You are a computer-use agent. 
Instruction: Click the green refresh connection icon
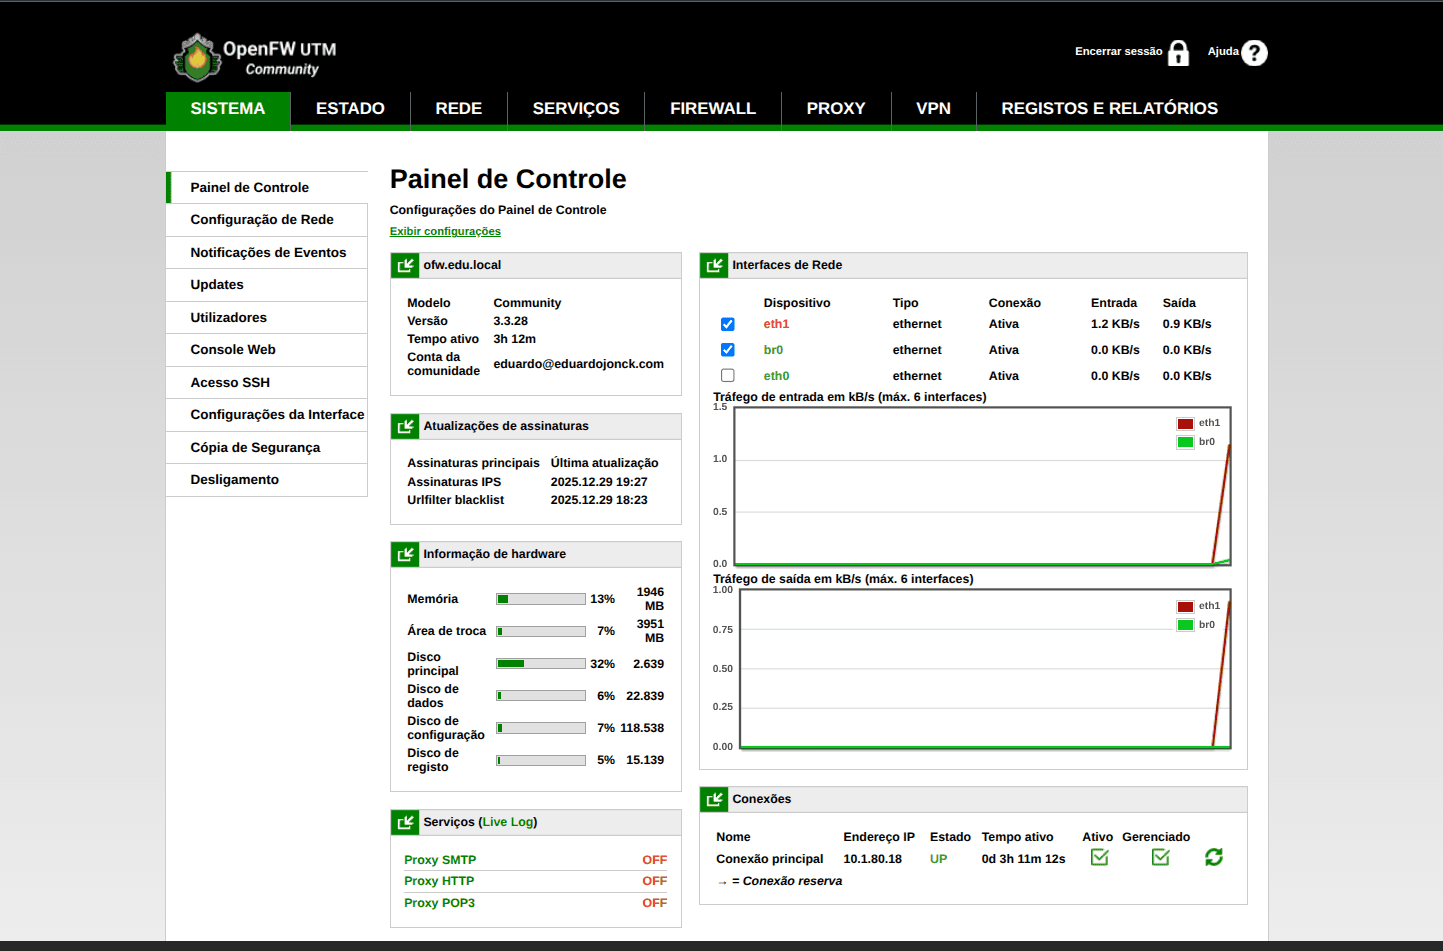point(1214,857)
